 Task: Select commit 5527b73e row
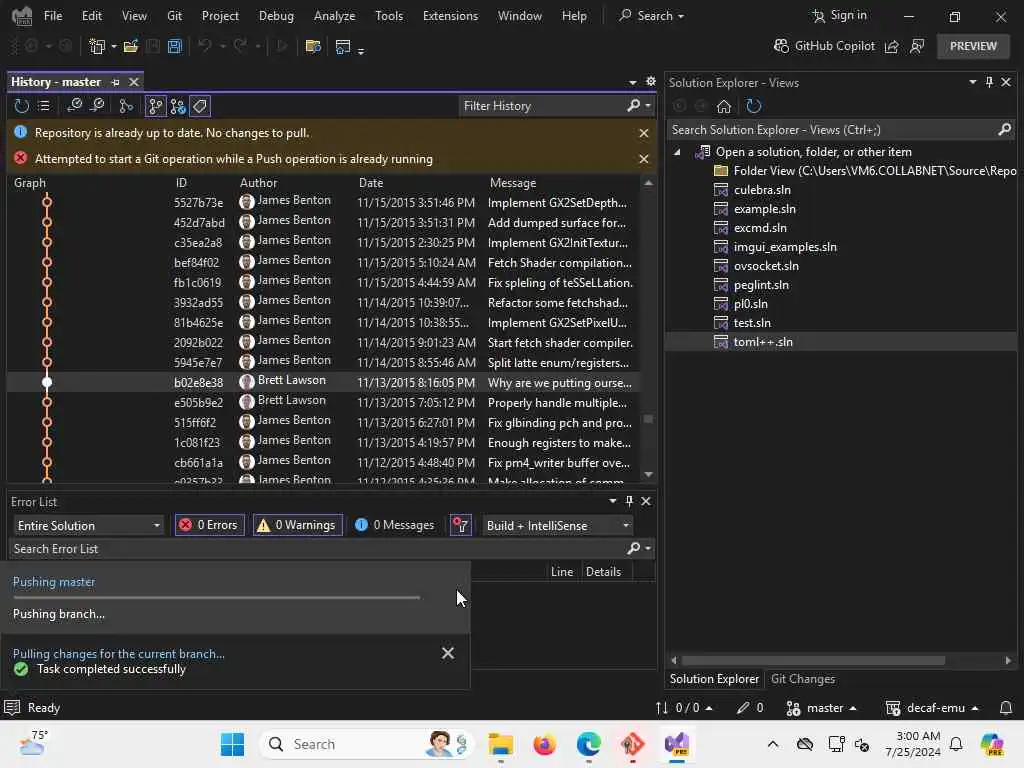click(x=323, y=202)
